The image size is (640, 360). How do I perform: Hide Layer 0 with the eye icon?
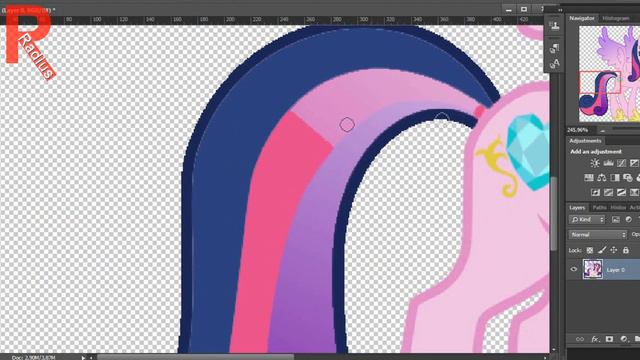(x=573, y=269)
